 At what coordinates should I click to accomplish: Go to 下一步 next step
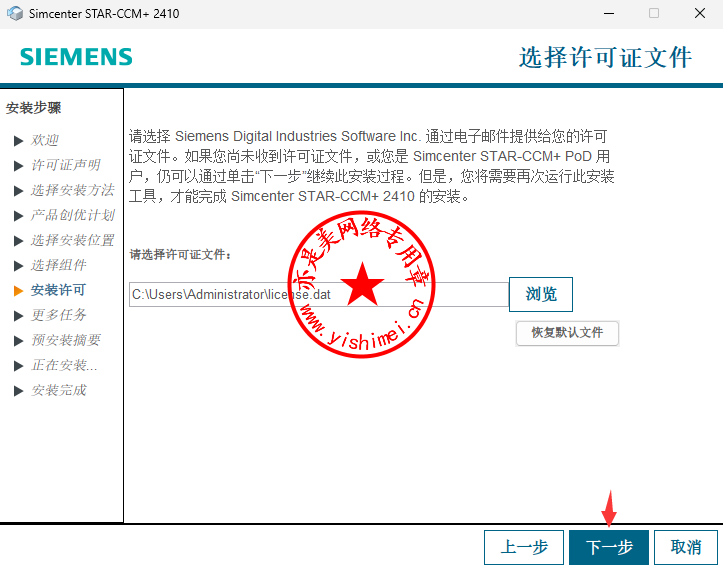(x=609, y=547)
